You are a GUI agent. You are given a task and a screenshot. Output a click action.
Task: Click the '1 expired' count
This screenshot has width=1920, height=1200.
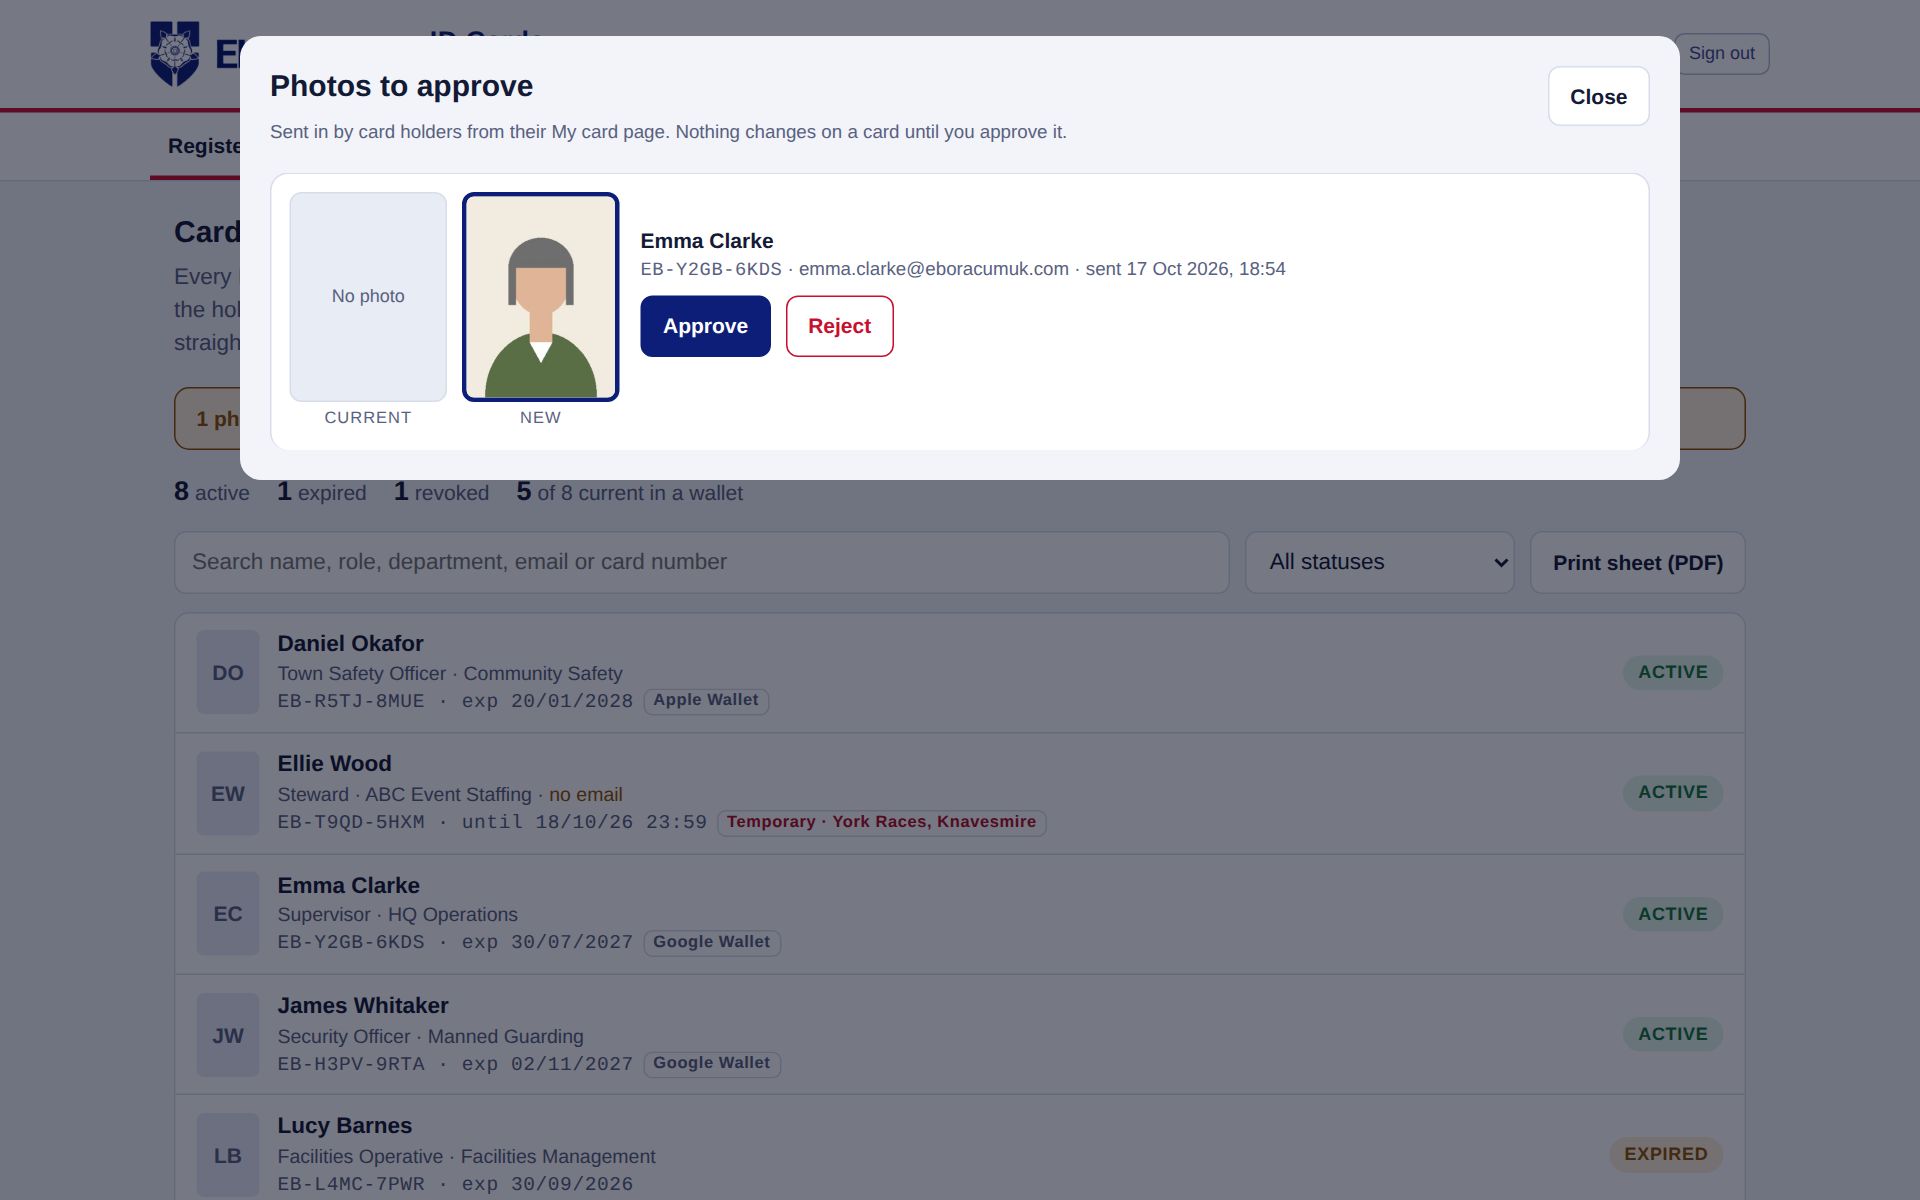pyautogui.click(x=322, y=492)
